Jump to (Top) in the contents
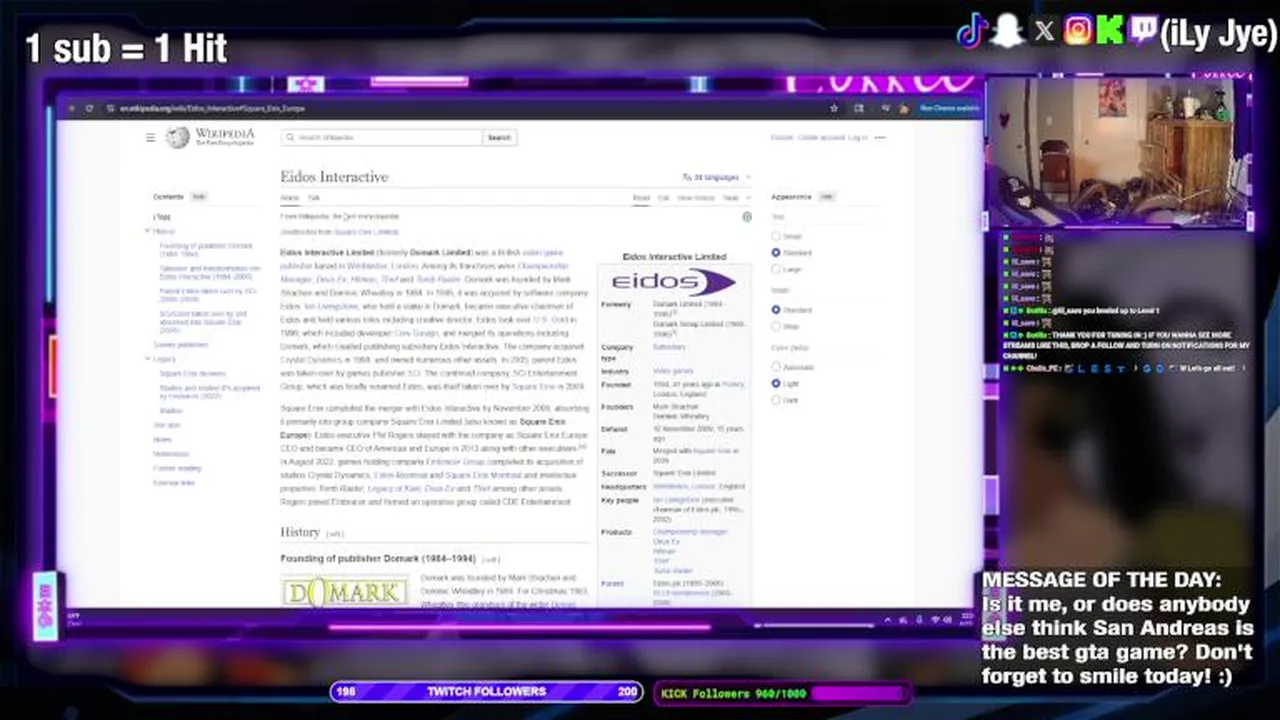1280x720 pixels. pos(162,217)
